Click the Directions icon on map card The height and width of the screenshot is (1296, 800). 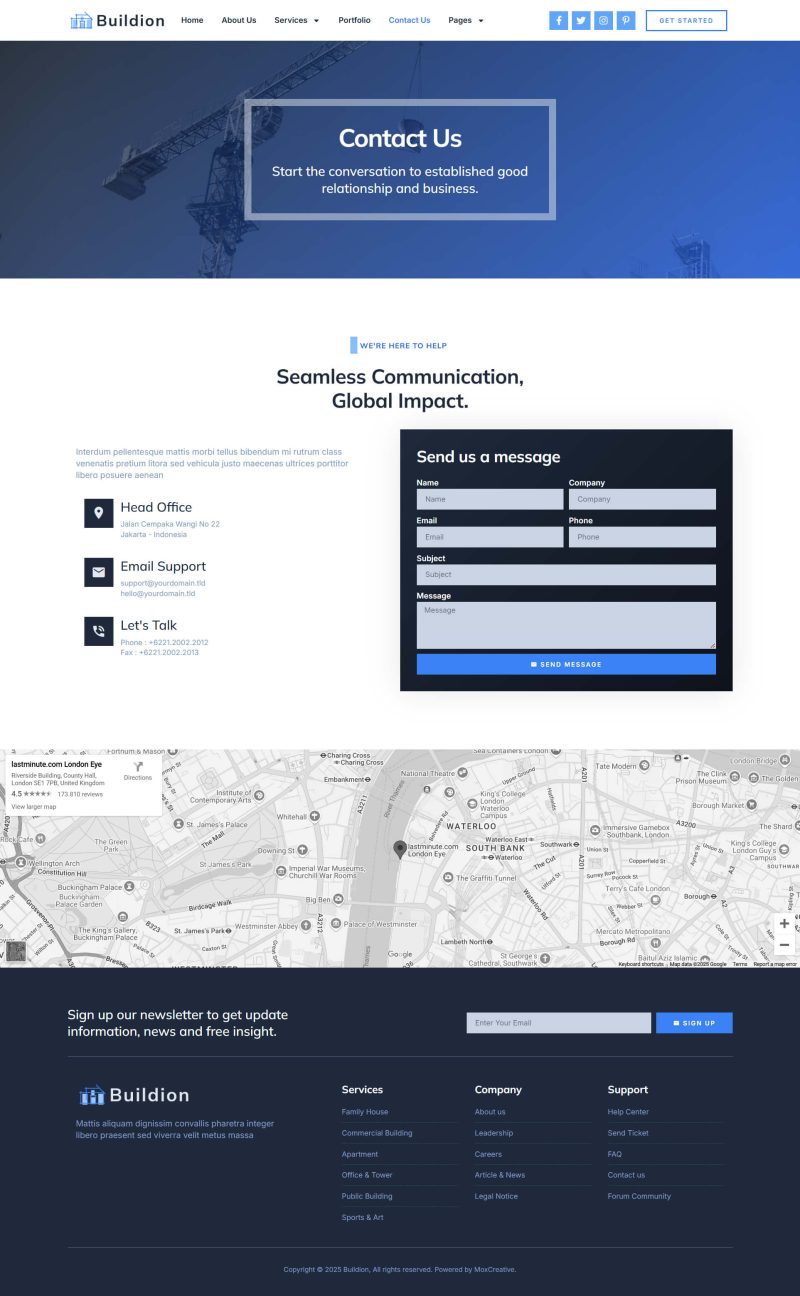point(138,769)
